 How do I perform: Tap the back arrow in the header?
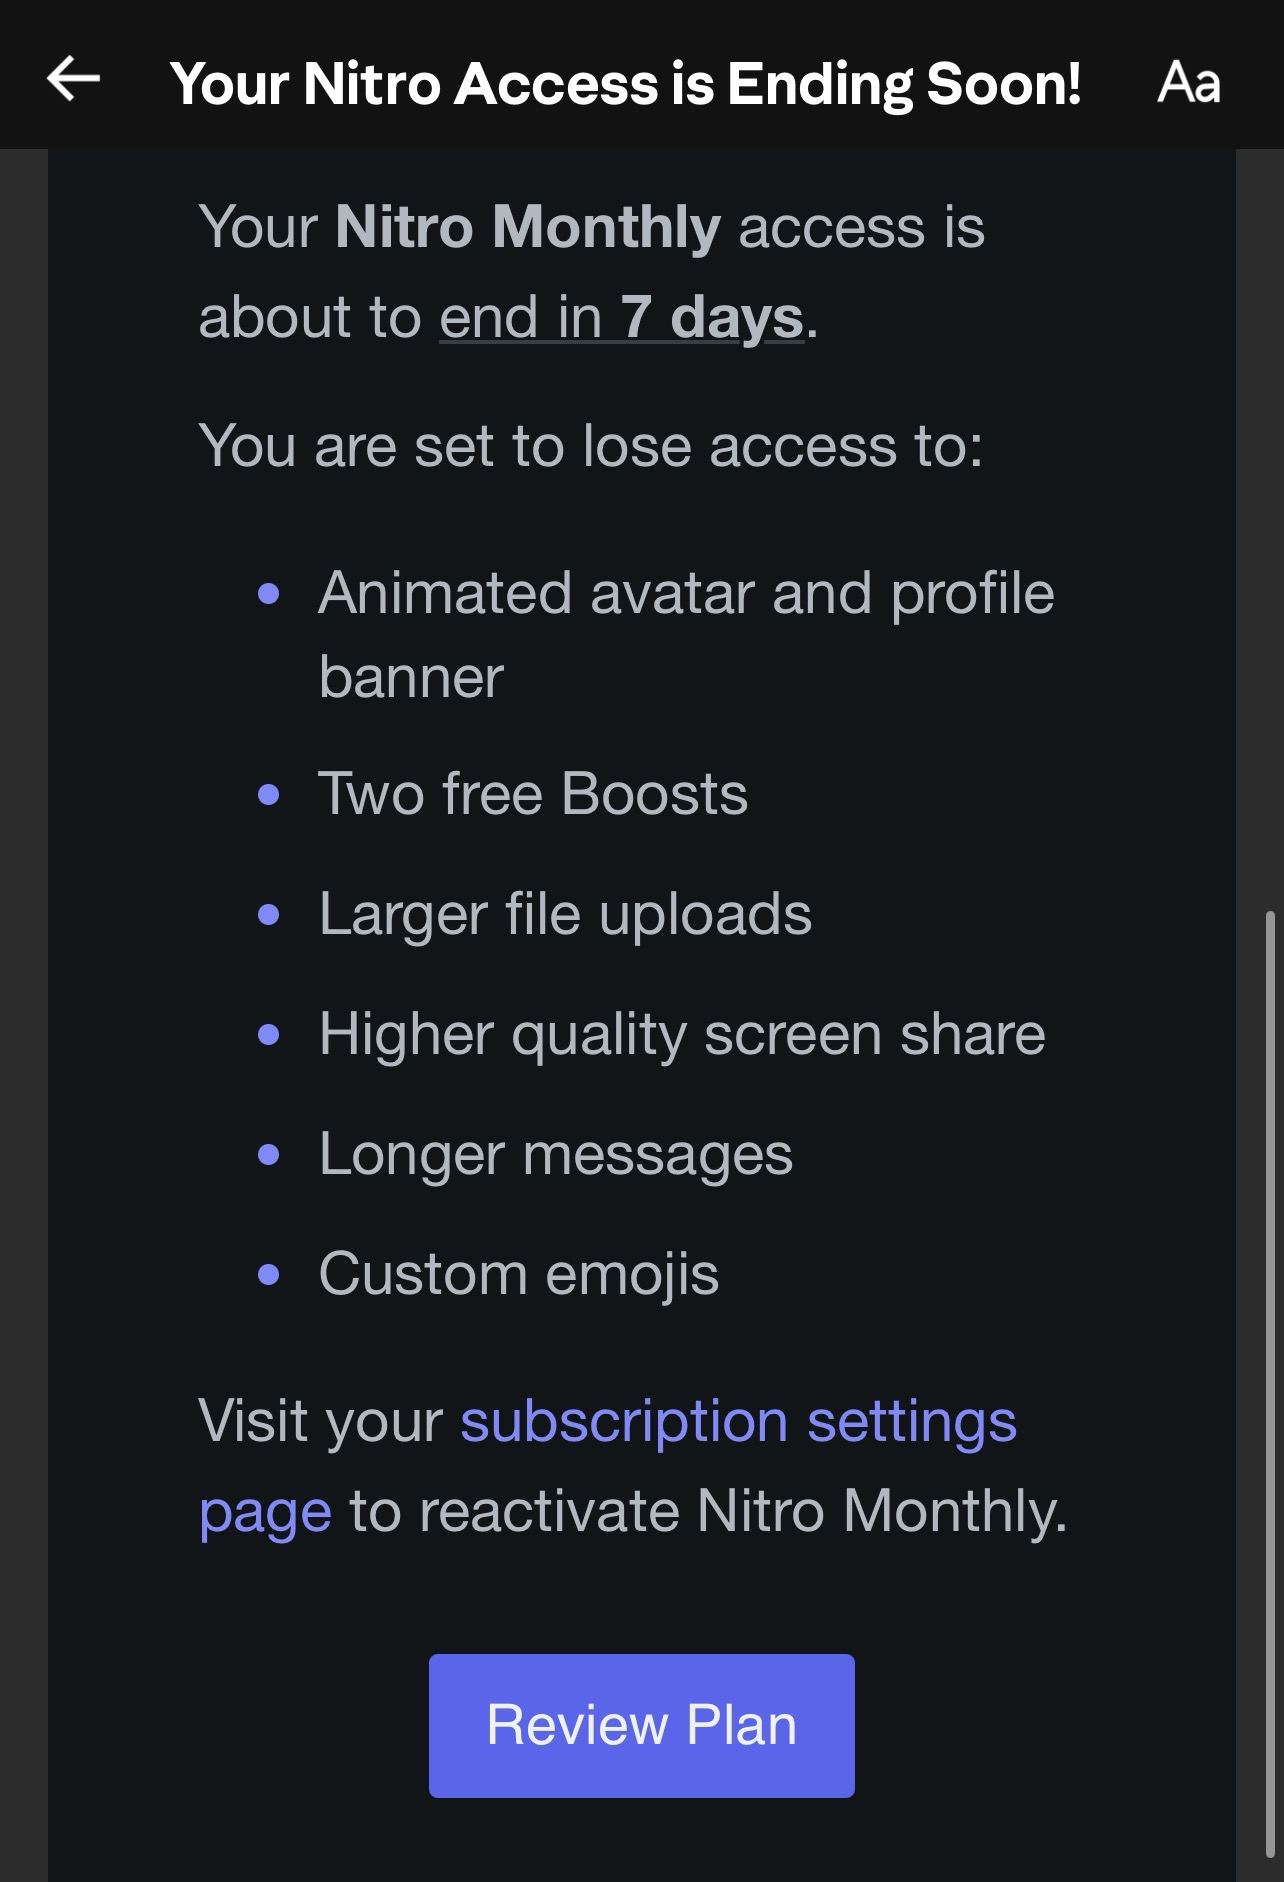pyautogui.click(x=73, y=80)
